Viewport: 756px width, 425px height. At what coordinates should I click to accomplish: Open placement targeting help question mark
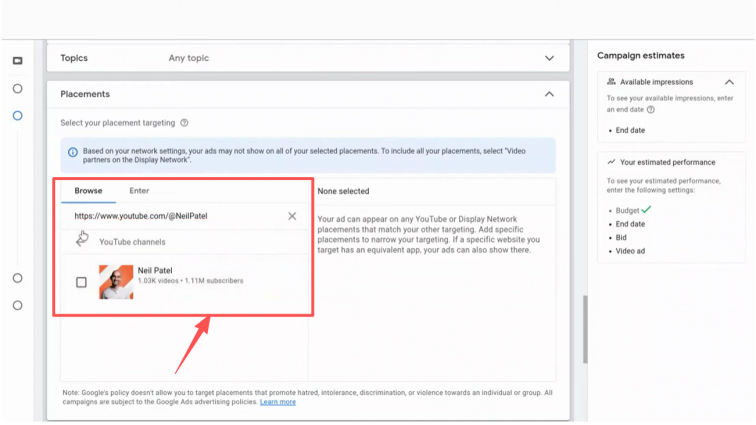coord(184,123)
